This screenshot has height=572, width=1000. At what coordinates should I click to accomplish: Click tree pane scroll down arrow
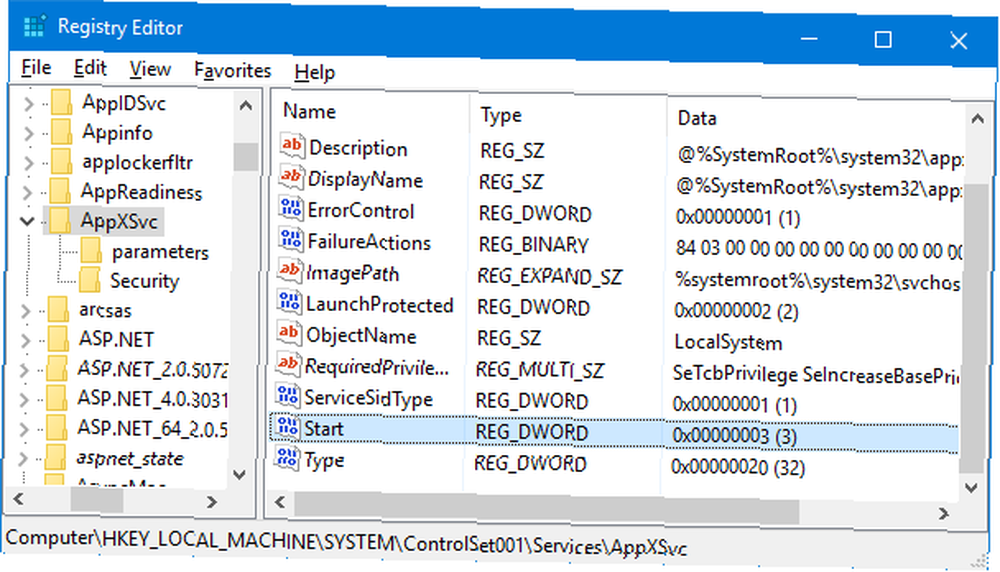240,474
